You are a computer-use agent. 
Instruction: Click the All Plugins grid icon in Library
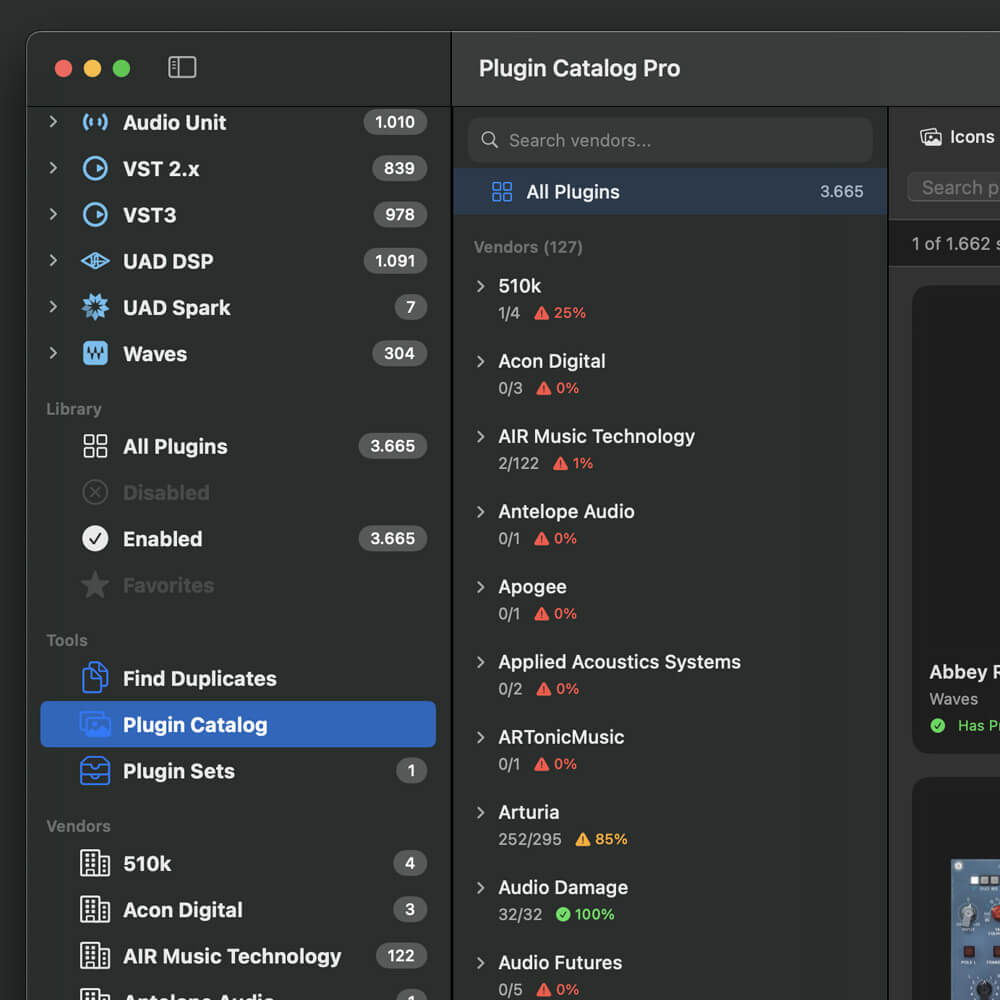pos(95,446)
